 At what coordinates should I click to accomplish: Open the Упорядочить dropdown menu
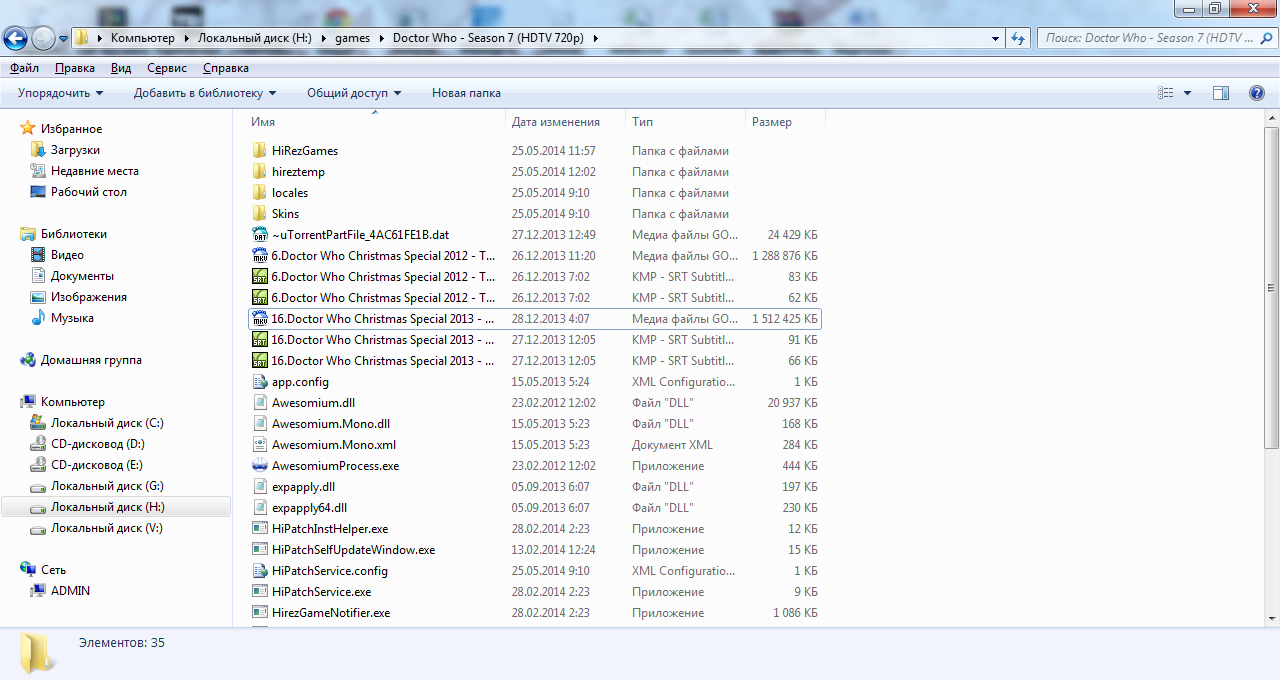pos(60,93)
